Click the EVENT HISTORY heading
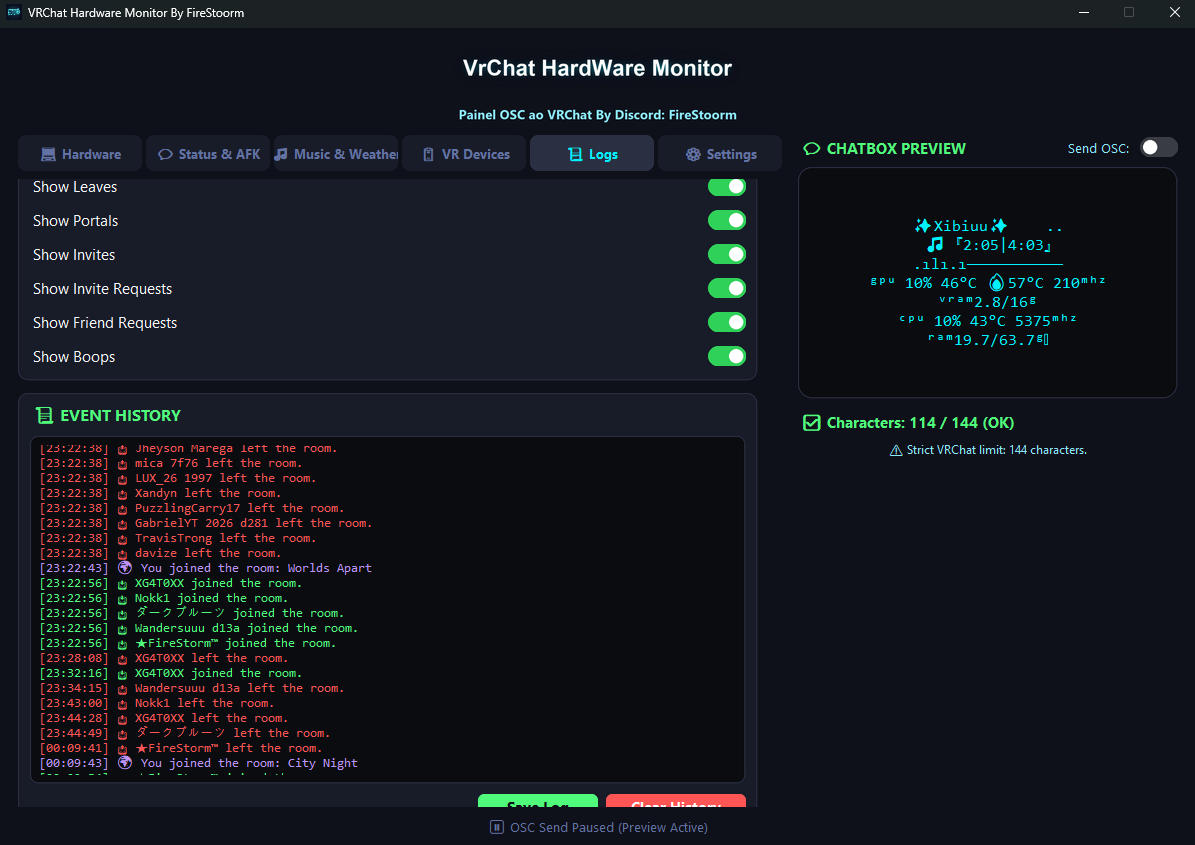Image resolution: width=1195 pixels, height=845 pixels. click(x=120, y=415)
